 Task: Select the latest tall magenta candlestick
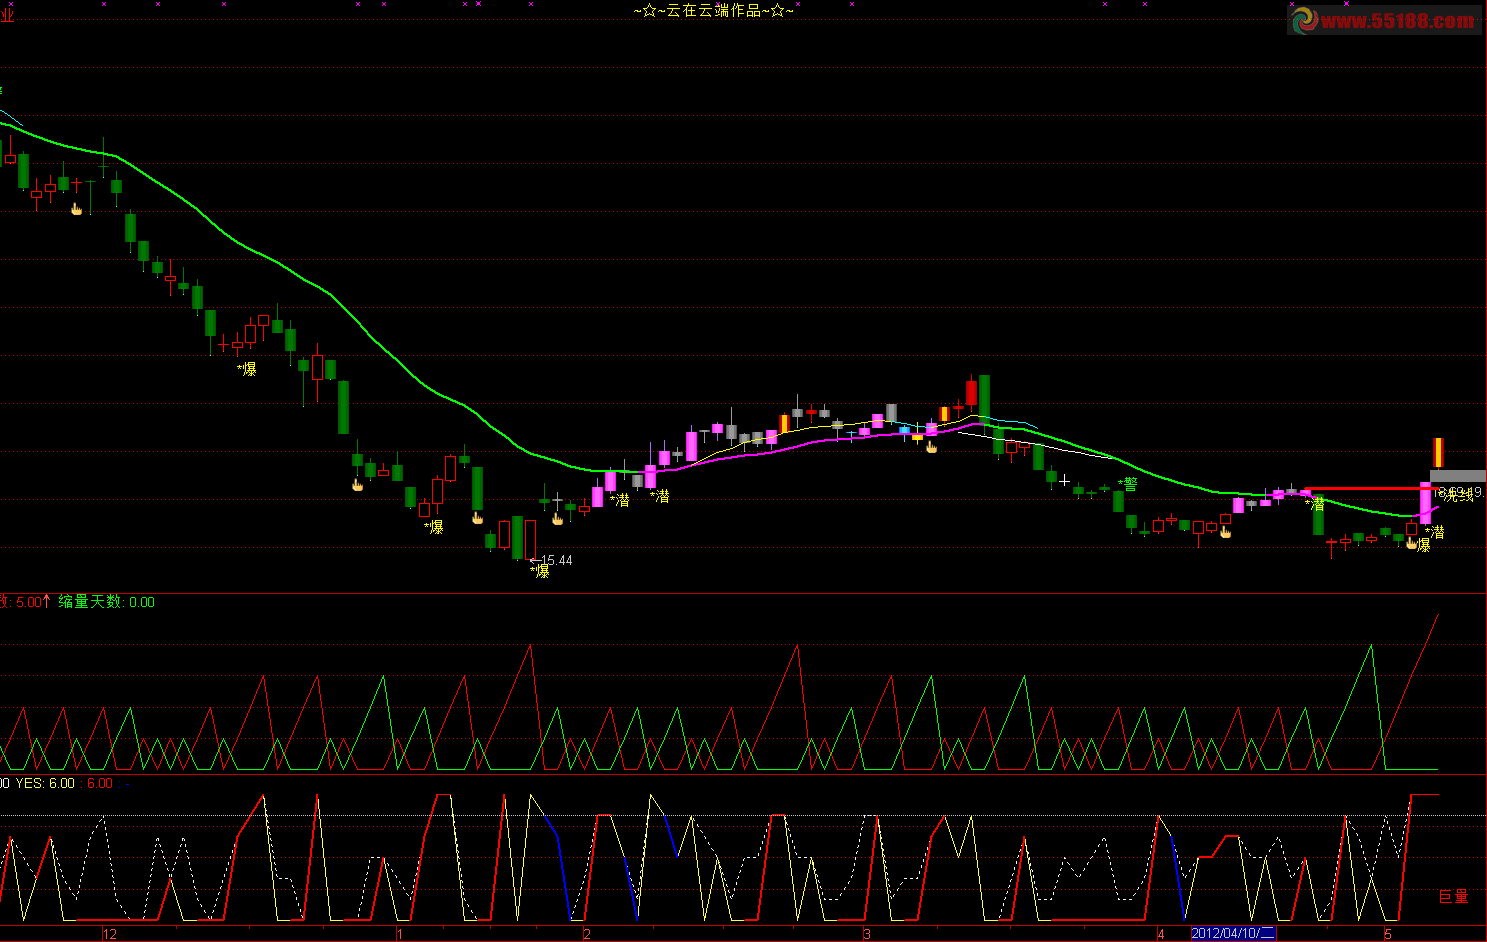click(1425, 503)
